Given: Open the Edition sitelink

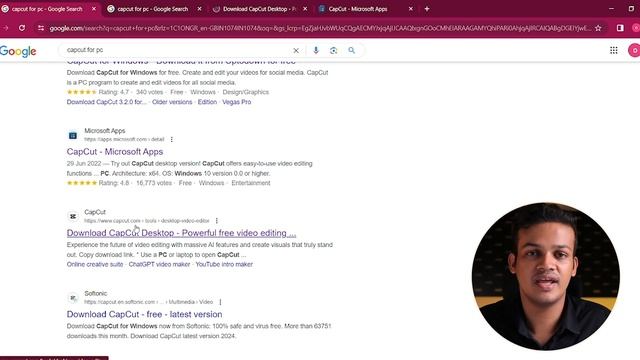Looking at the screenshot, I should tap(207, 102).
